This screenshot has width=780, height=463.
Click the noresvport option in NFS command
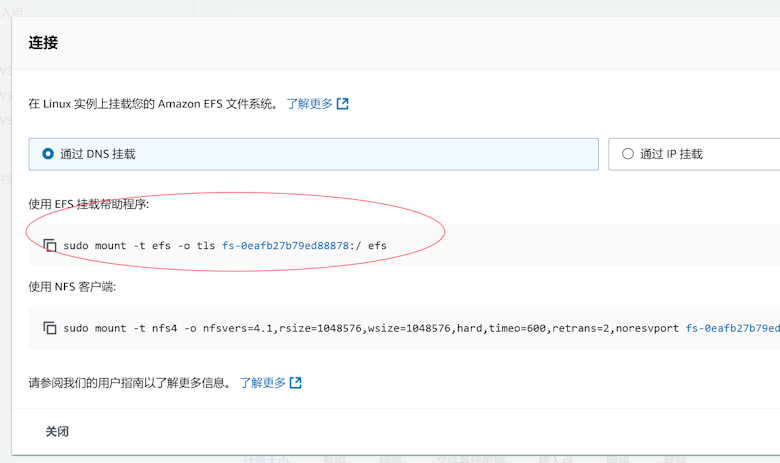[x=648, y=328]
